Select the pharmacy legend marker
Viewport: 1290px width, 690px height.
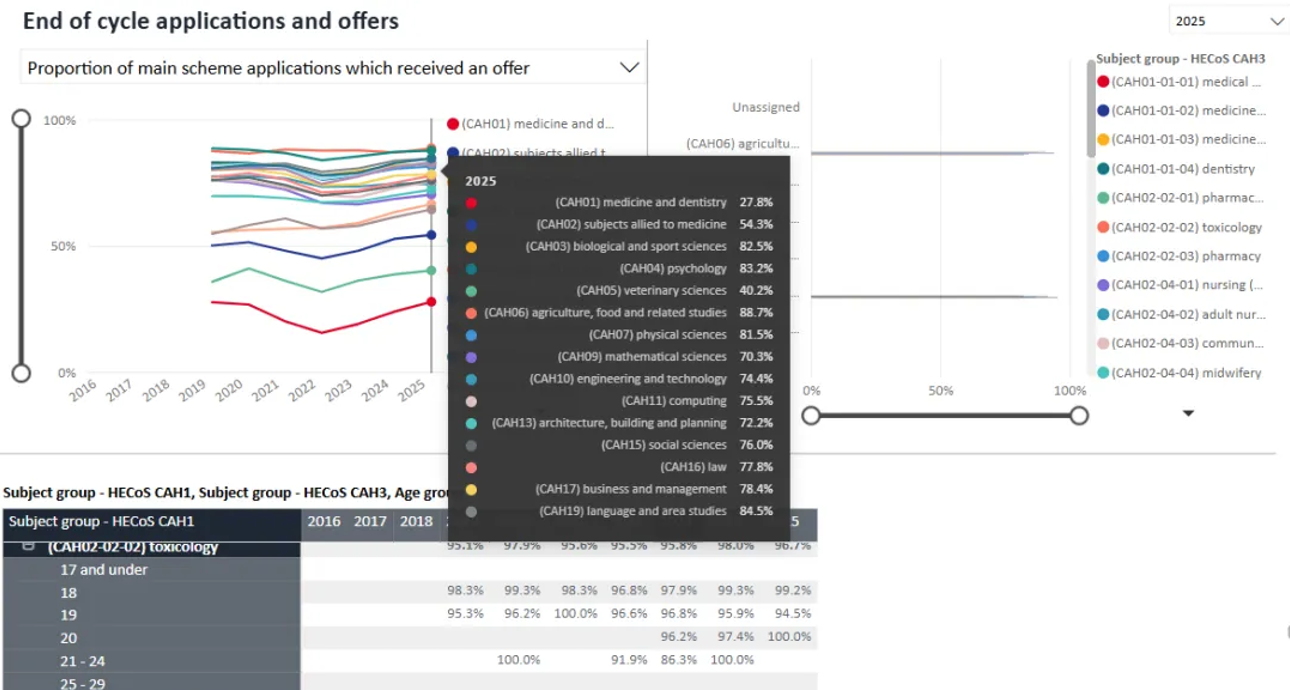[1103, 256]
